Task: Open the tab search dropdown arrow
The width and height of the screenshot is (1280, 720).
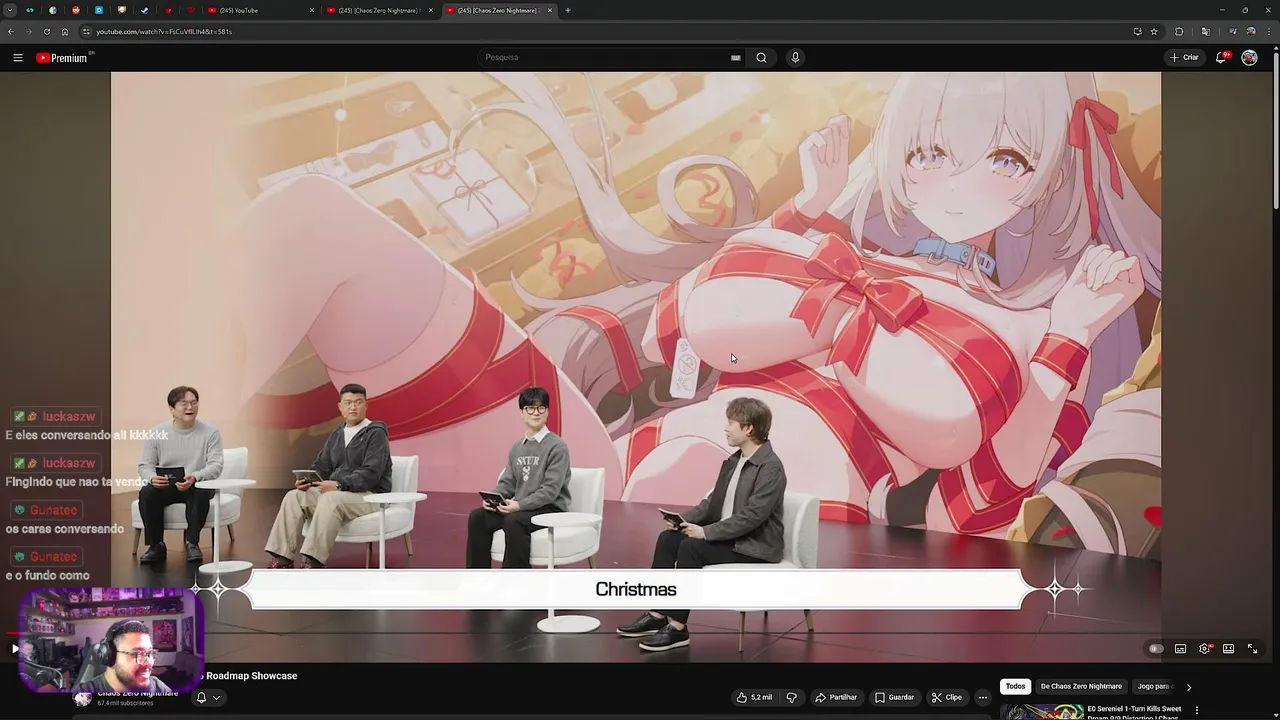Action: pyautogui.click(x=10, y=10)
